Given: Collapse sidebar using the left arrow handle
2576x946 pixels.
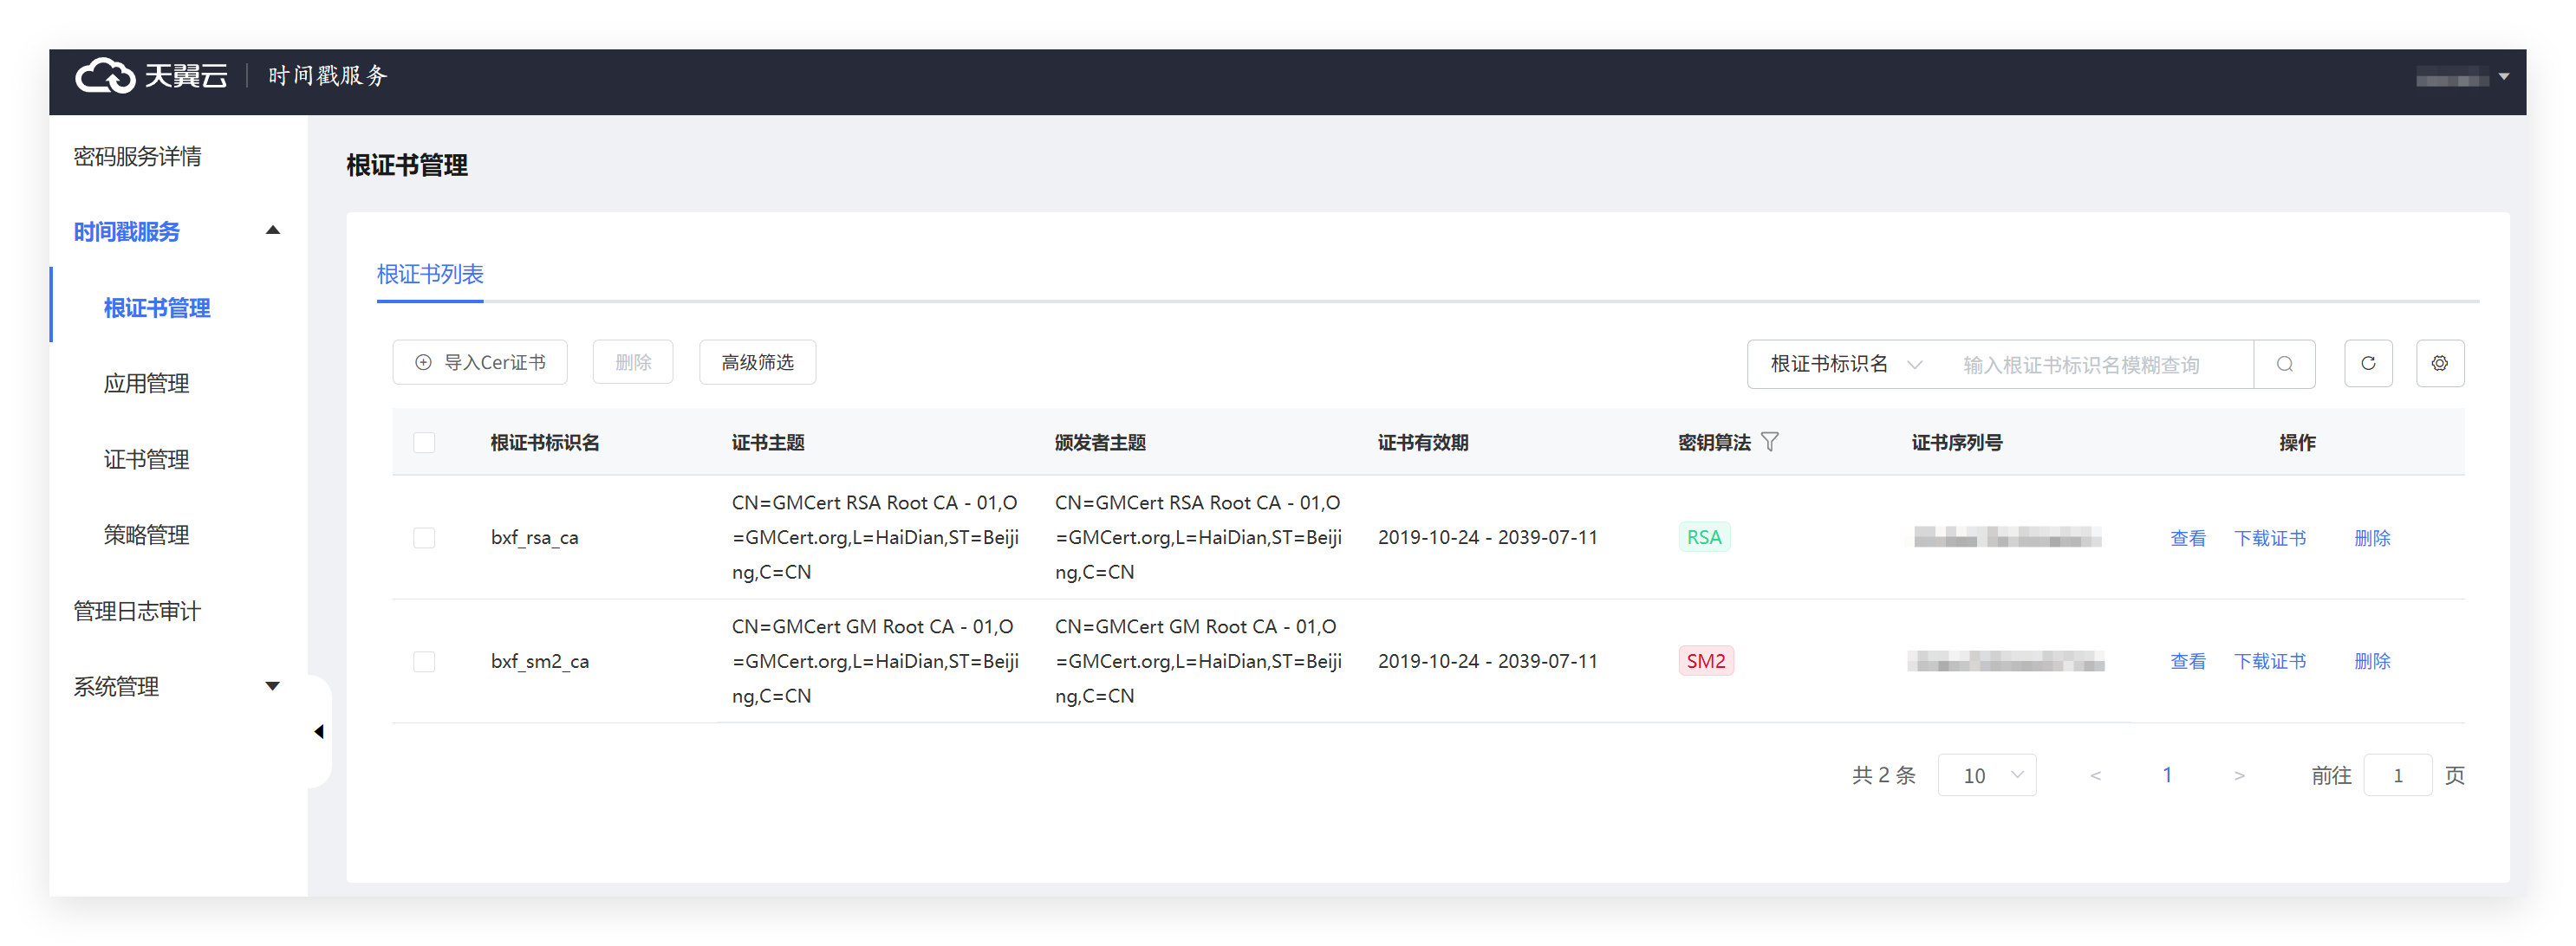Looking at the screenshot, I should (319, 732).
